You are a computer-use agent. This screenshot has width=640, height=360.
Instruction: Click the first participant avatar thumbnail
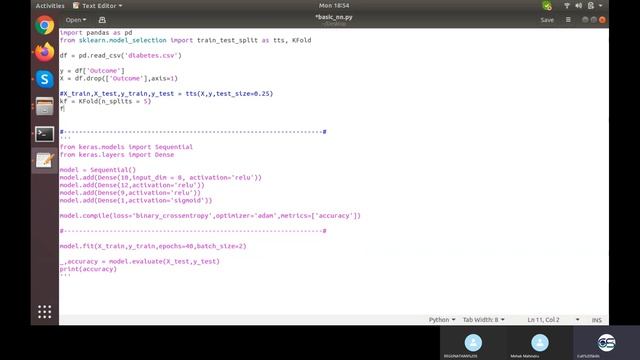click(x=473, y=343)
